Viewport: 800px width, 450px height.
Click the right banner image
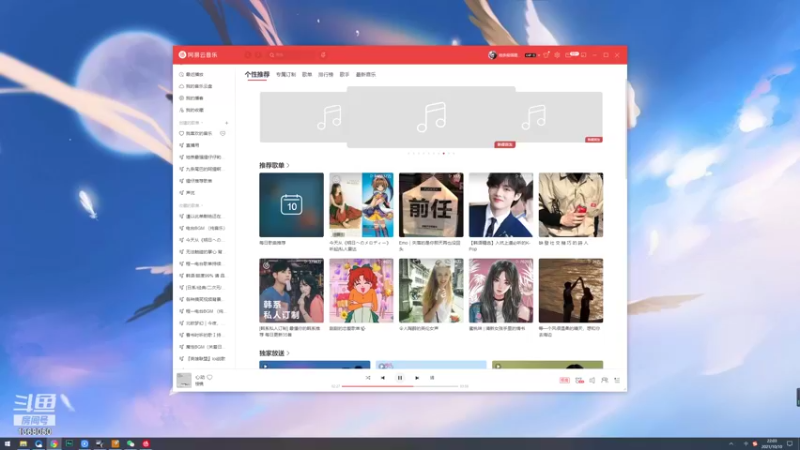coord(559,117)
